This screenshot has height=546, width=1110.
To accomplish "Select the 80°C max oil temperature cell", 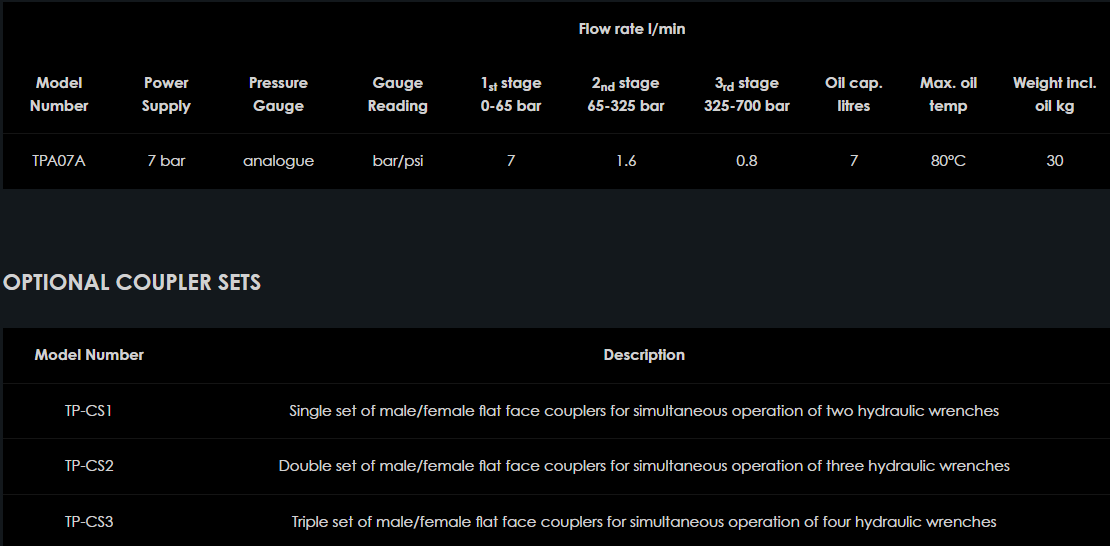I will point(948,161).
